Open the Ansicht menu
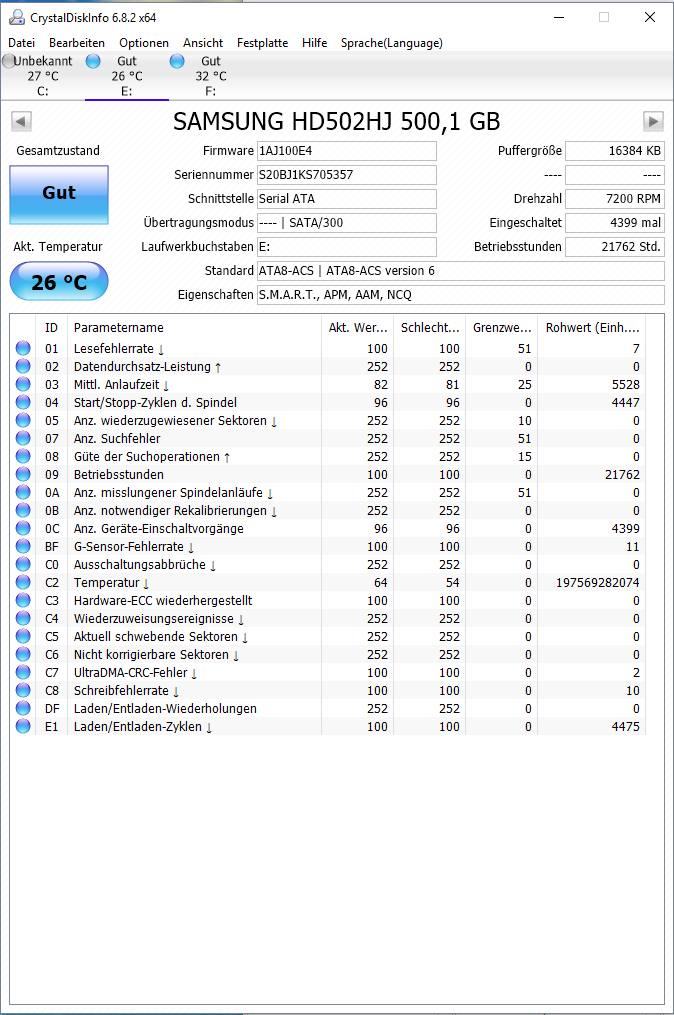Screen dimensions: 674x1015 203,43
